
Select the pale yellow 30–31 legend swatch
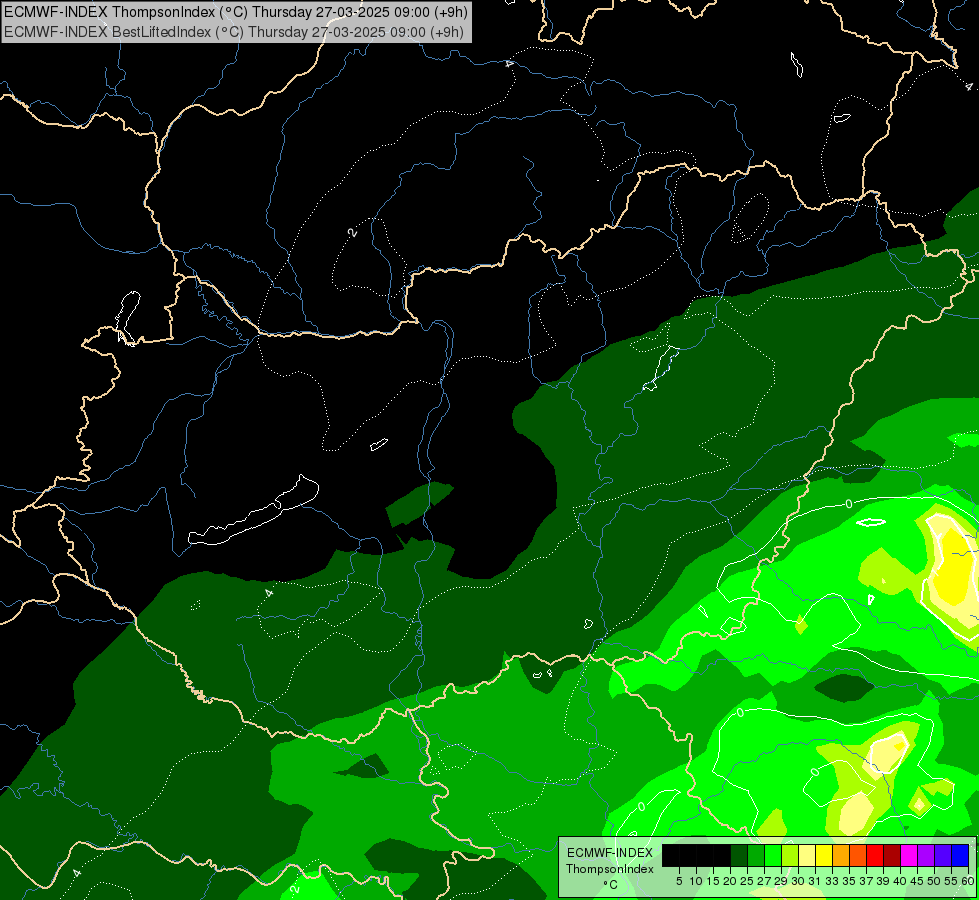coord(807,855)
